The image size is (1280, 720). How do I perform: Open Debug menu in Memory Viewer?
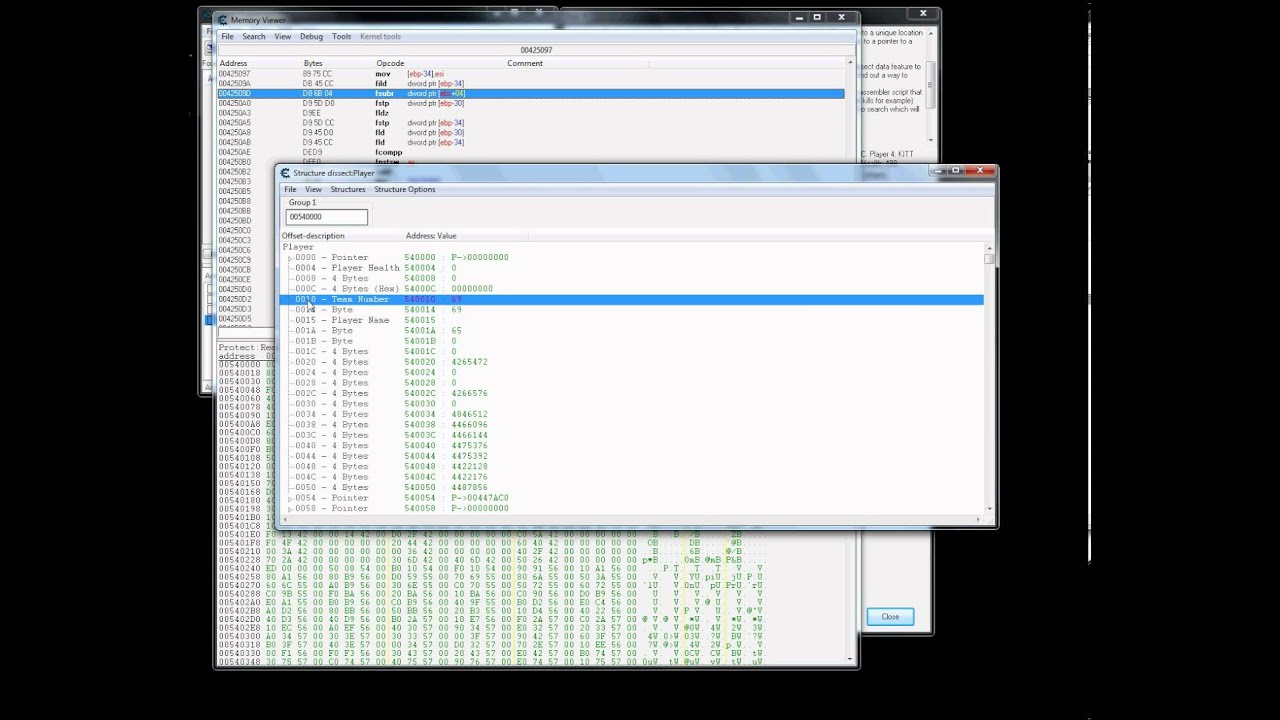coord(311,36)
